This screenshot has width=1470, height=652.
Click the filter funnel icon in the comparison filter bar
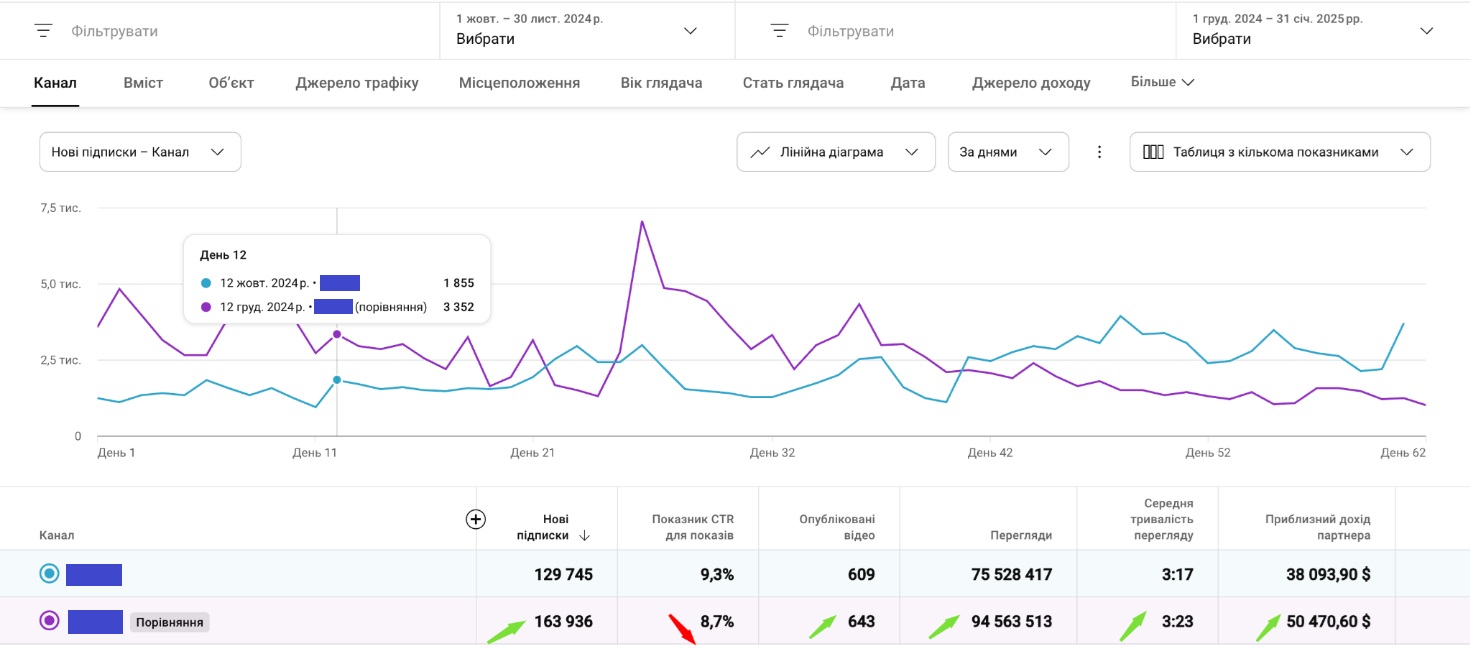pos(778,30)
